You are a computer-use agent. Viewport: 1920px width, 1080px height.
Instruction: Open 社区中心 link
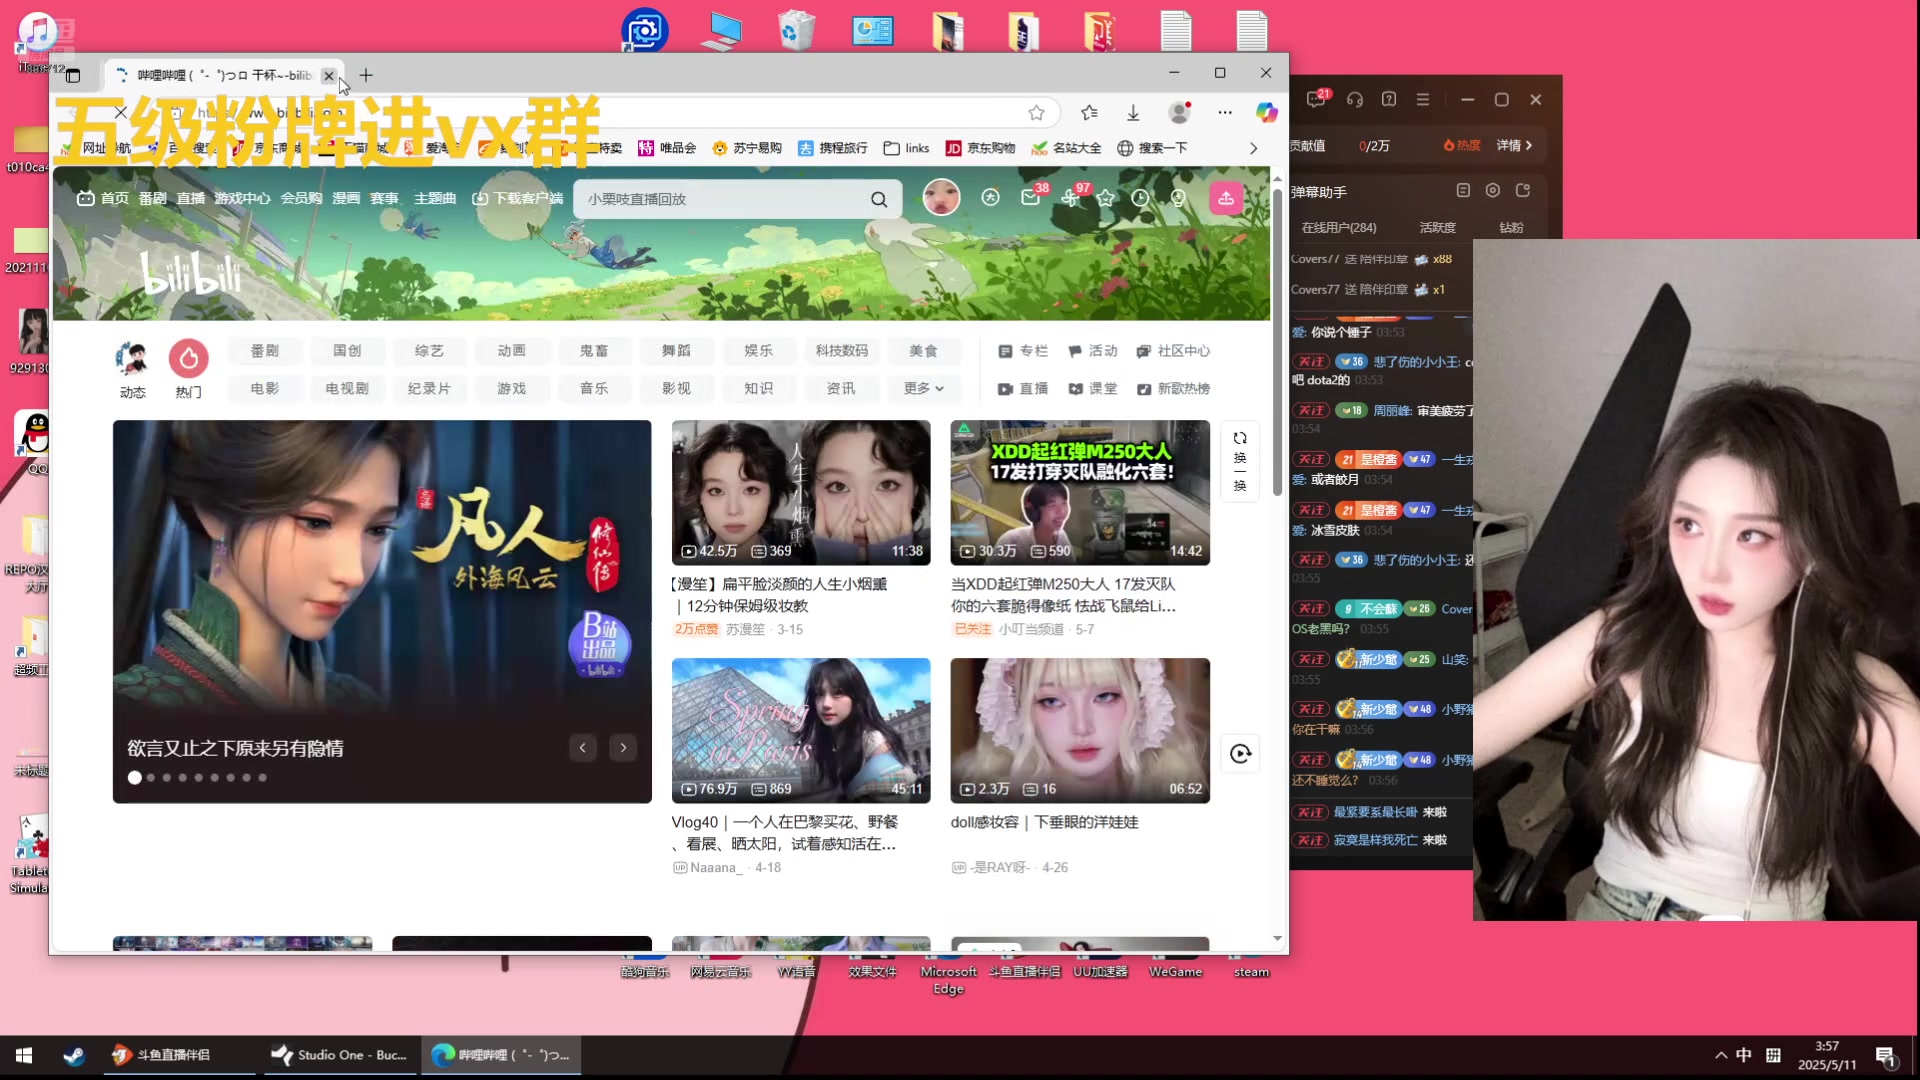tap(1173, 351)
